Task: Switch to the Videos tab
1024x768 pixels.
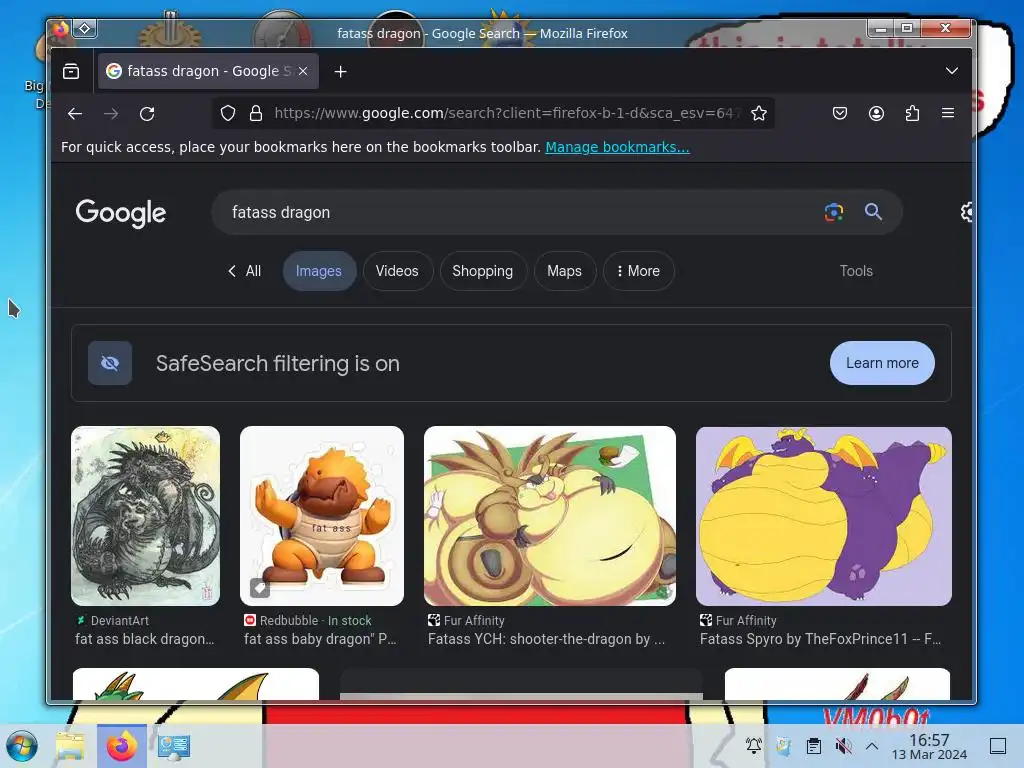Action: pyautogui.click(x=397, y=271)
